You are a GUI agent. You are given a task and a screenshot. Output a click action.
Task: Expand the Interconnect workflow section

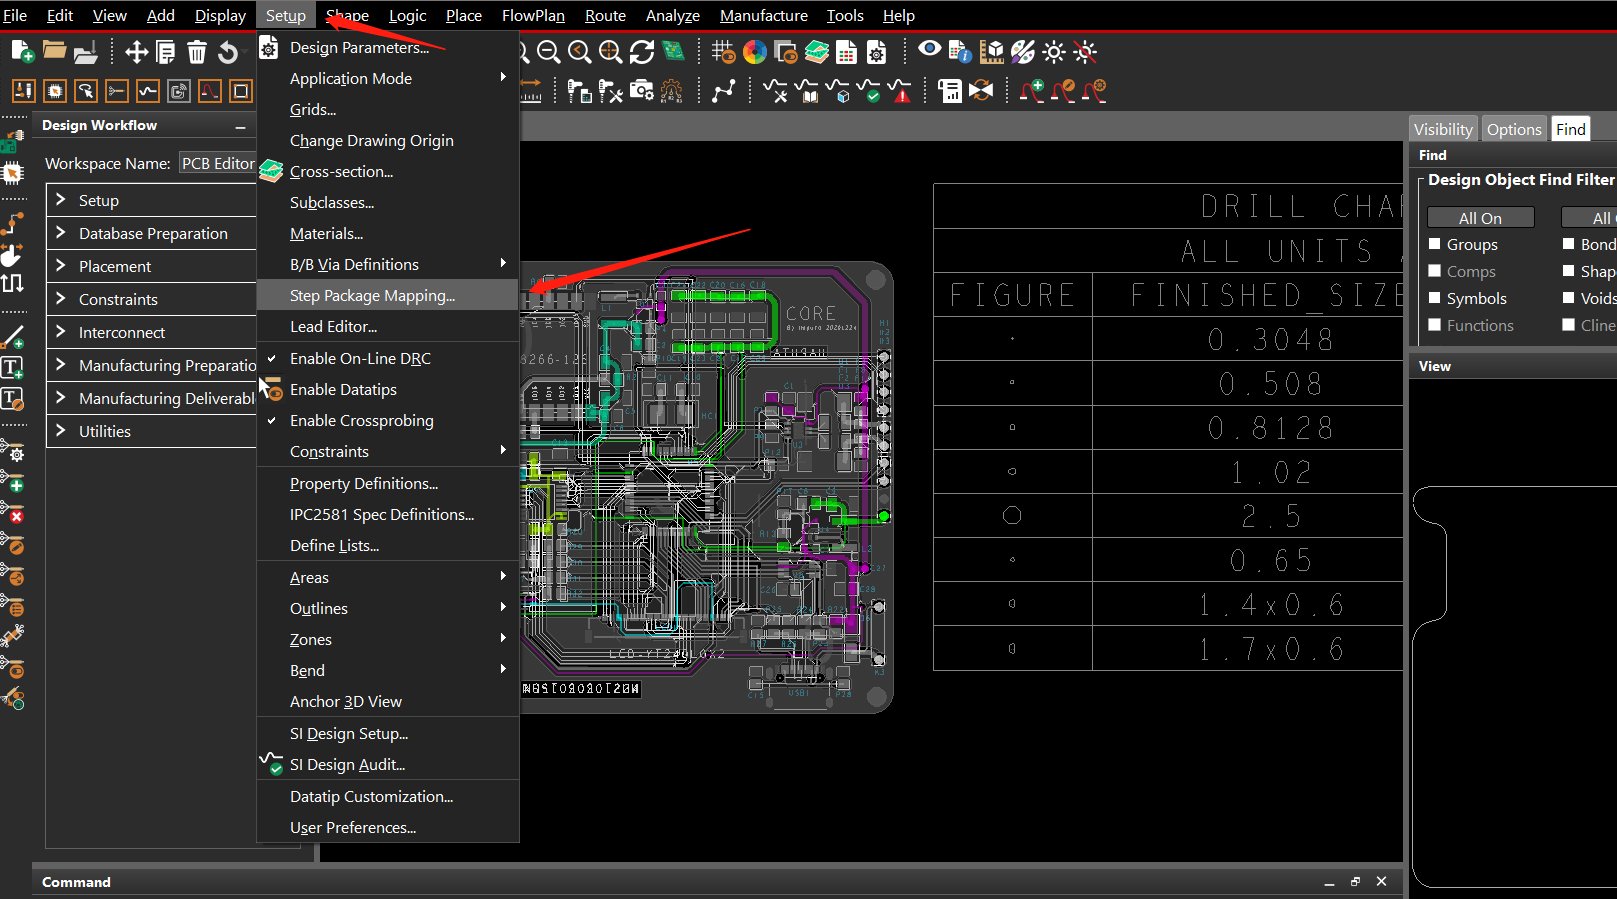61,332
